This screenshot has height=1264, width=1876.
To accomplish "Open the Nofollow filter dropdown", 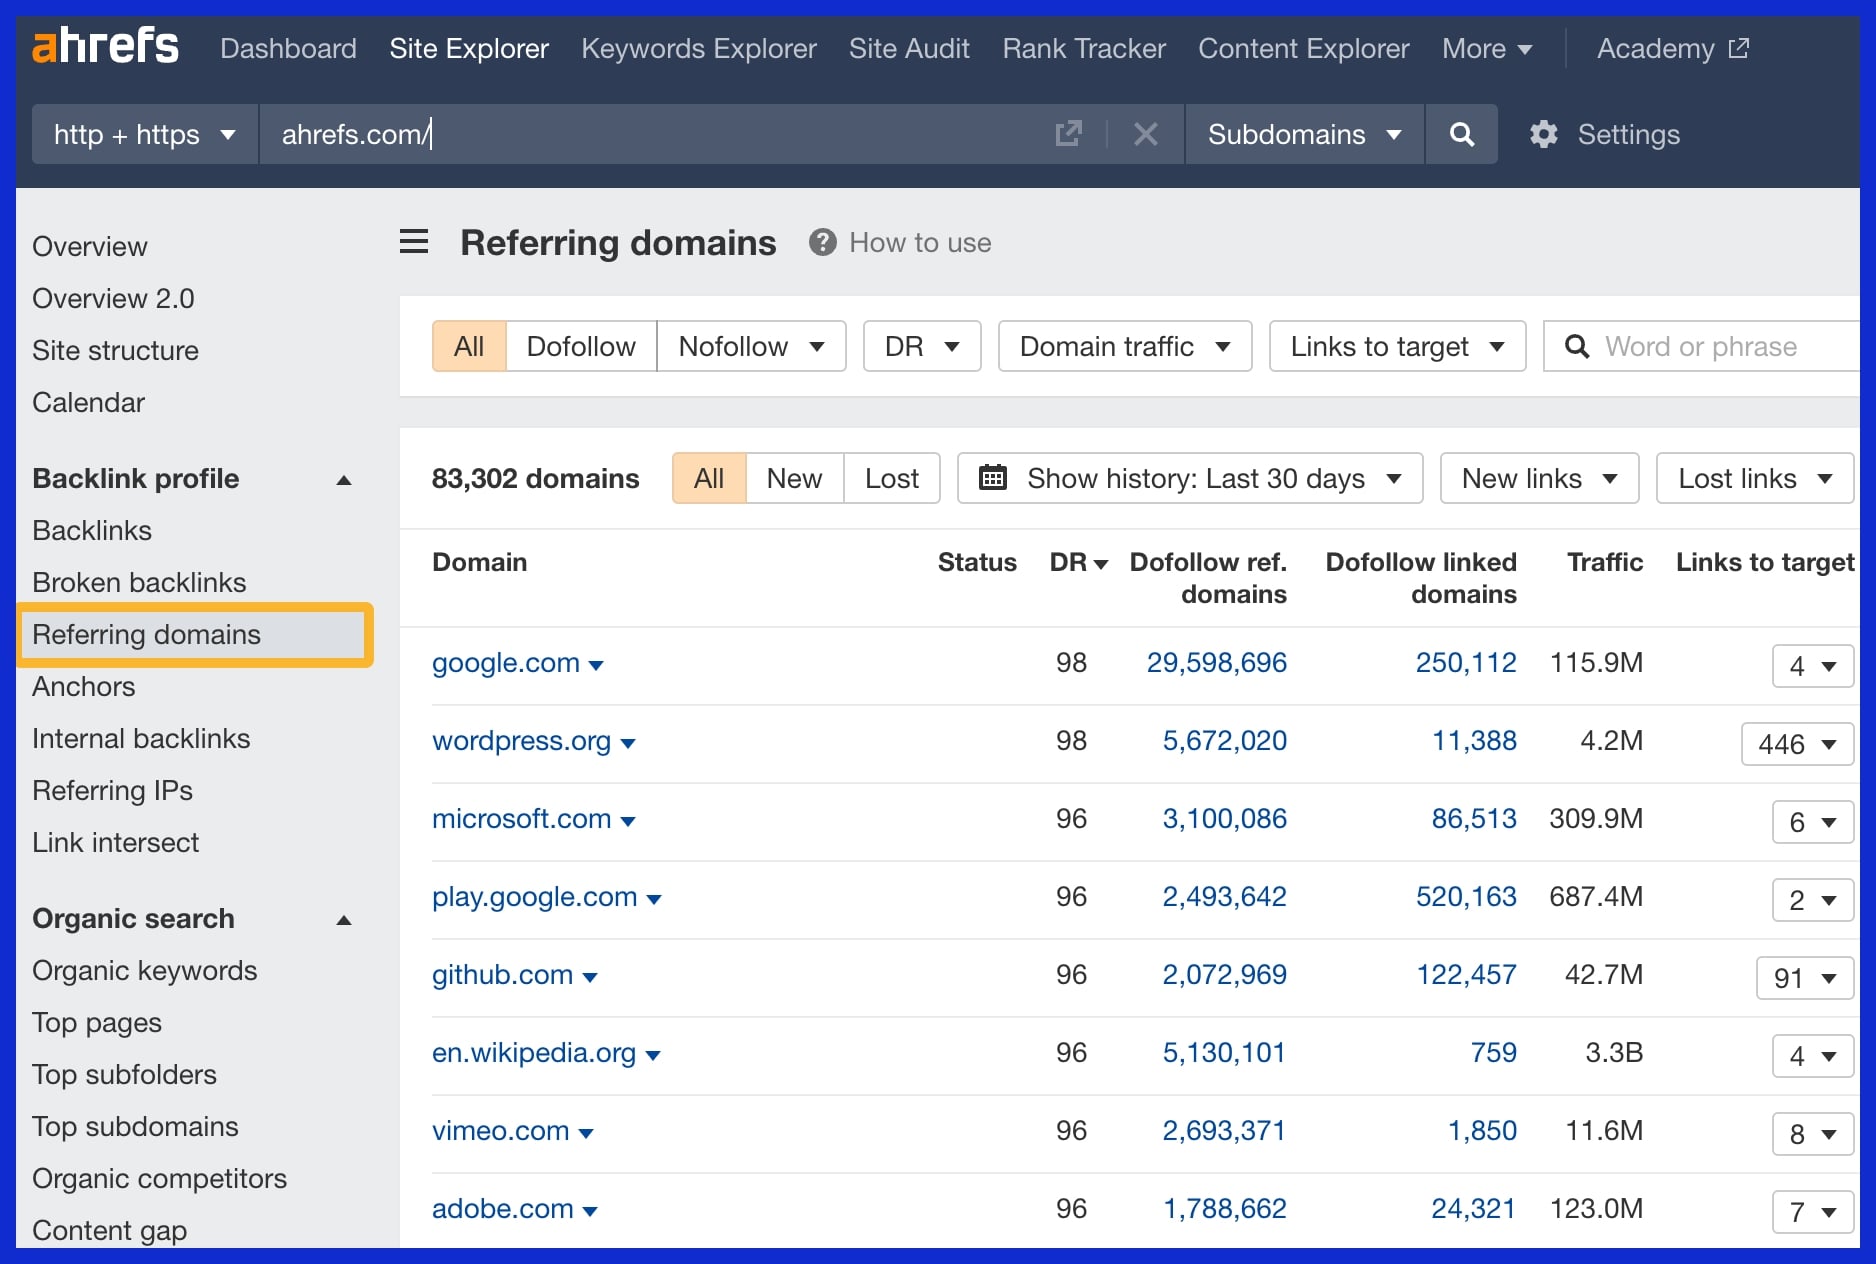I will point(751,346).
